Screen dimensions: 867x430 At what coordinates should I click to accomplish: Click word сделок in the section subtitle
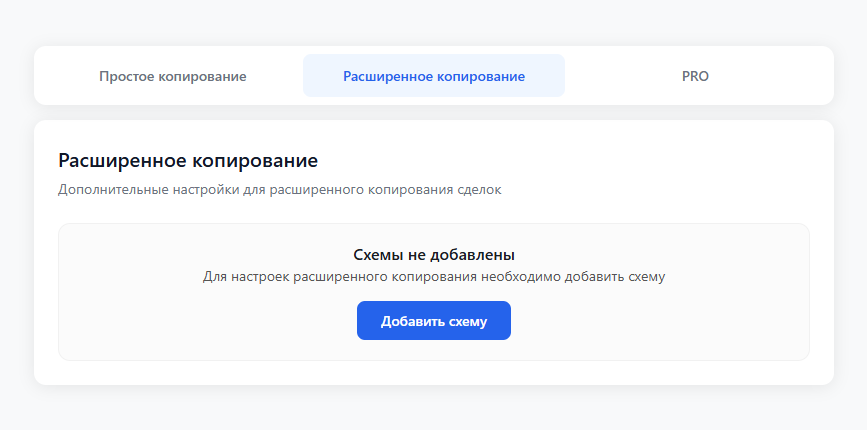(478, 189)
